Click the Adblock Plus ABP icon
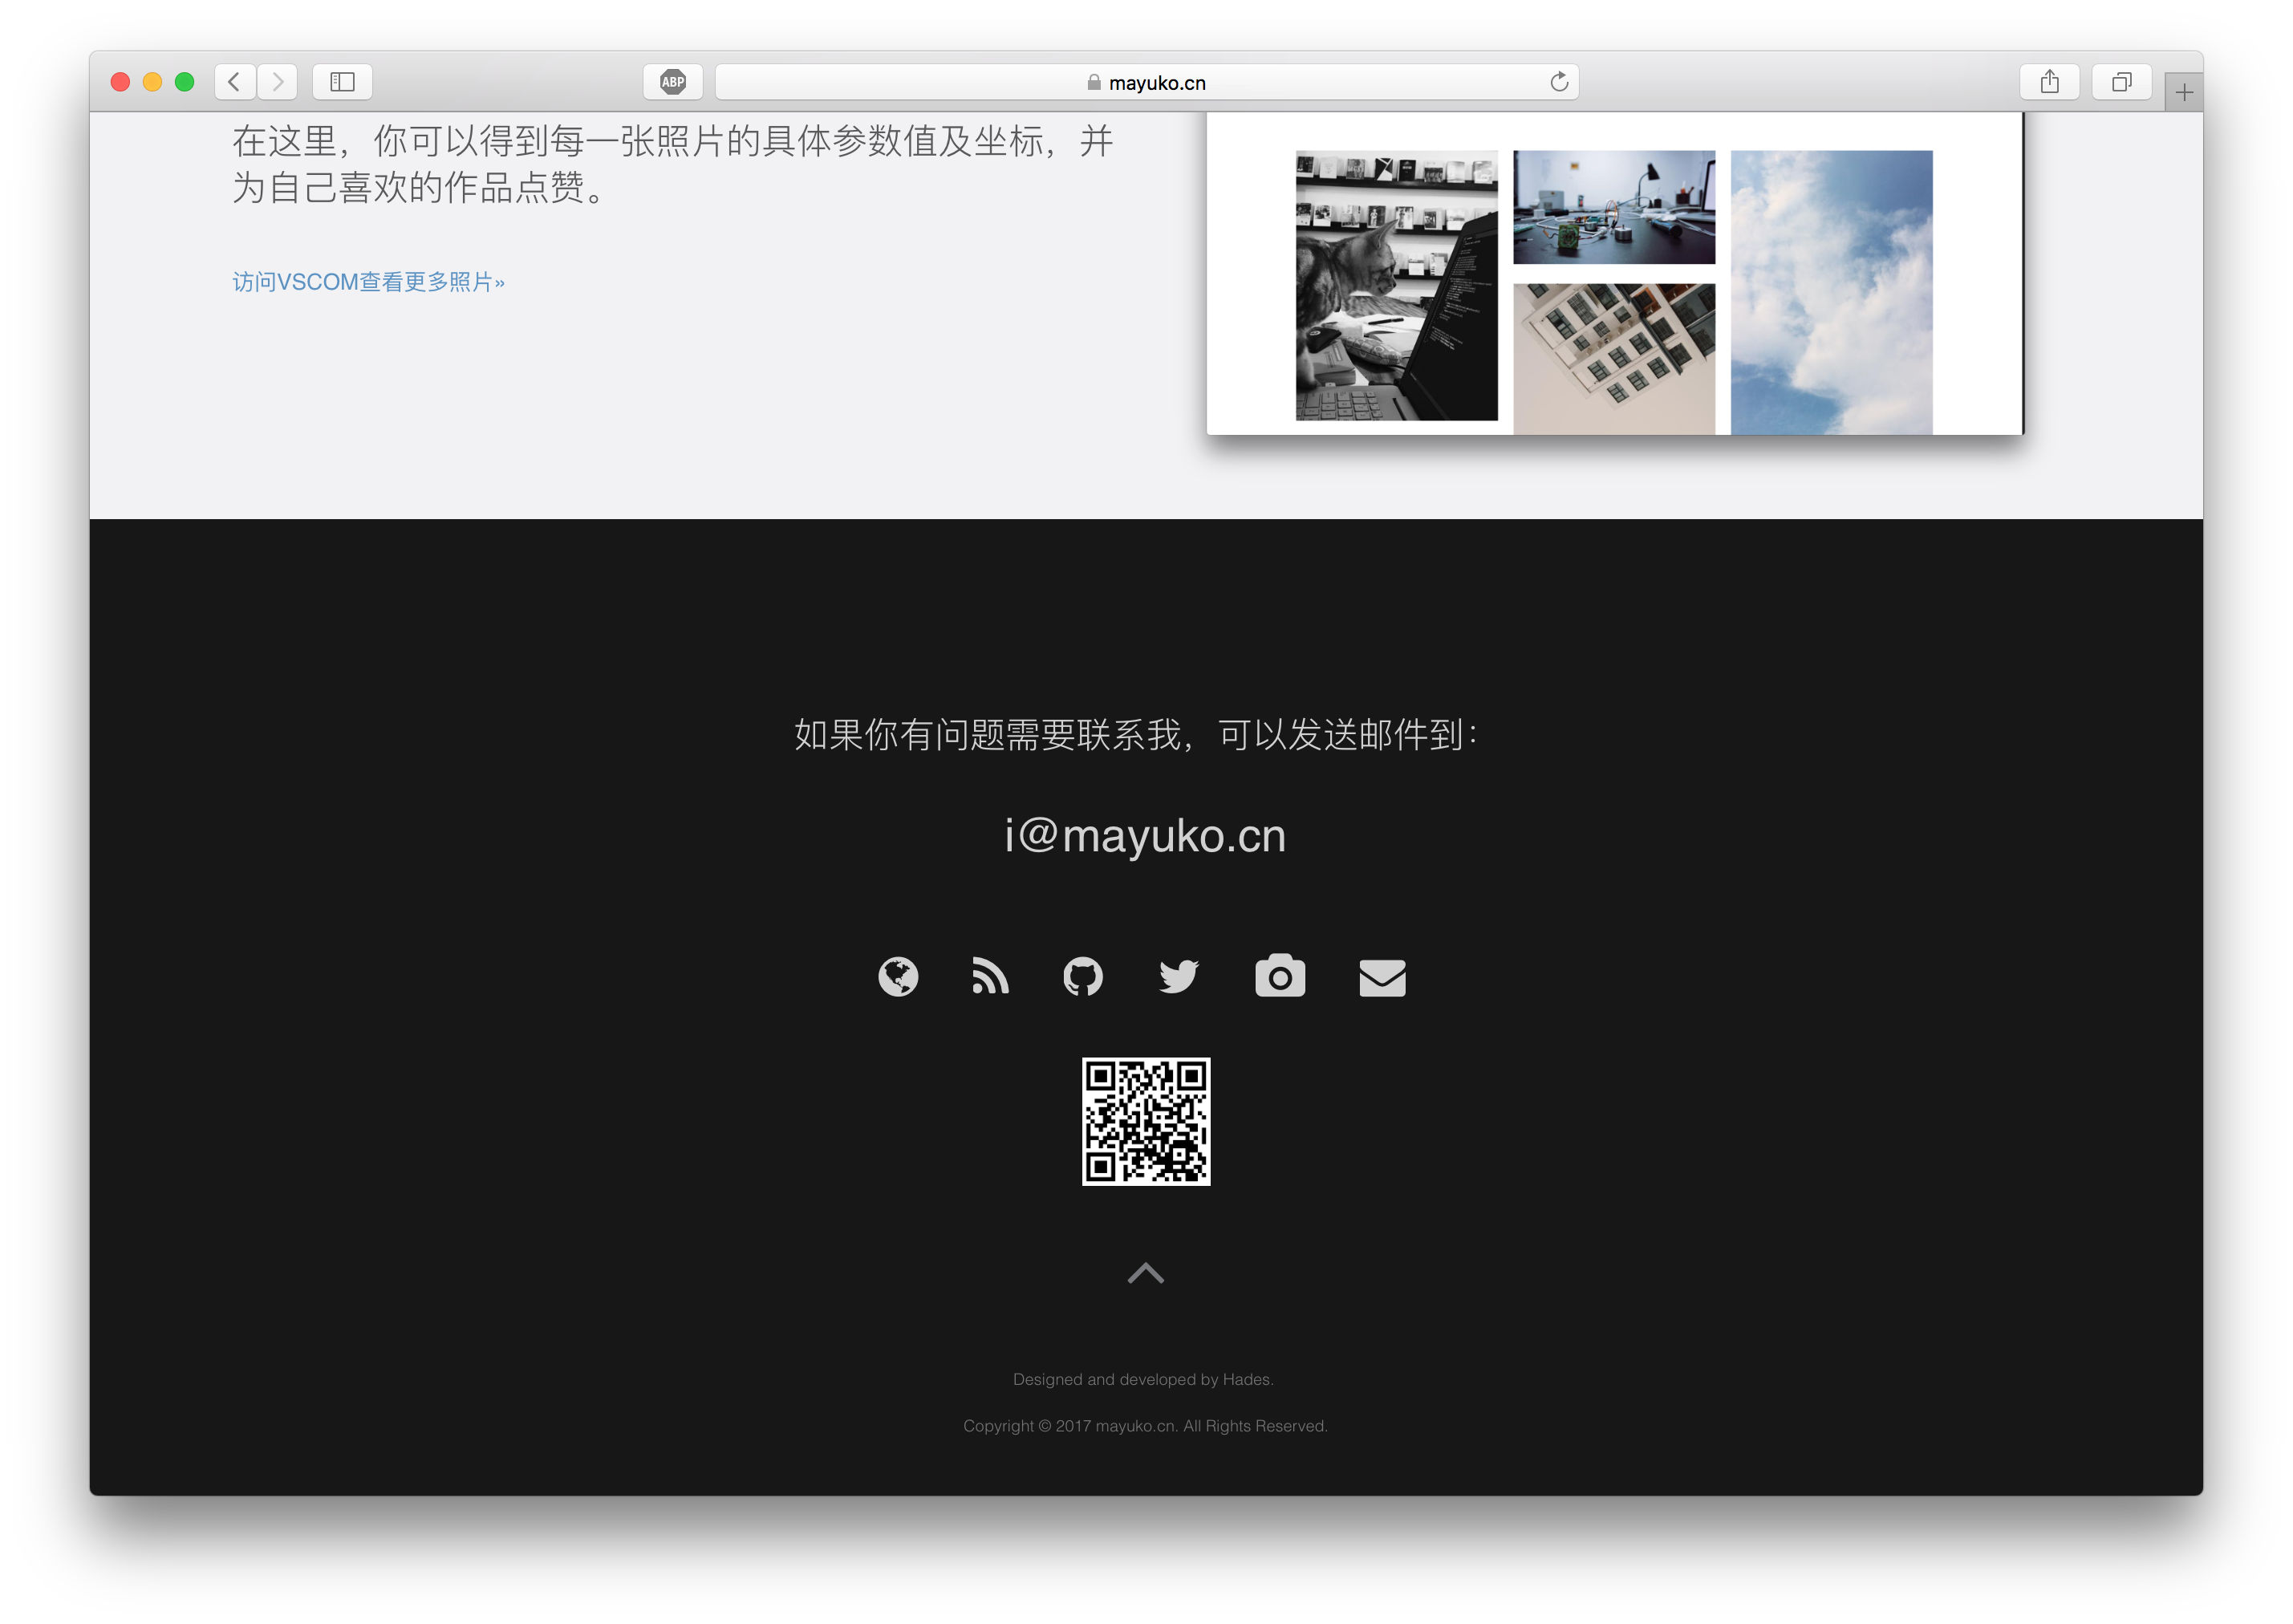The image size is (2293, 1624). click(x=673, y=82)
